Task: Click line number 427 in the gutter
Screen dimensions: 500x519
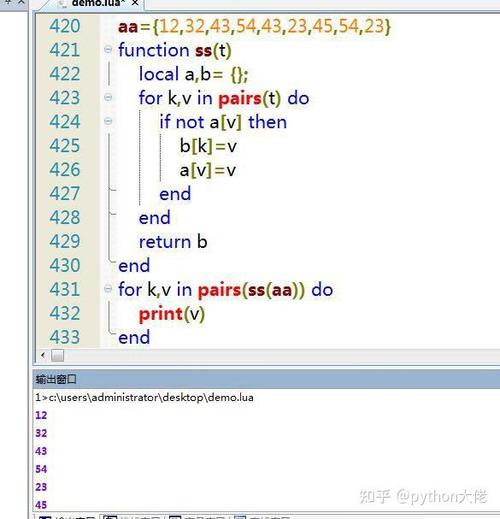Action: 65,193
